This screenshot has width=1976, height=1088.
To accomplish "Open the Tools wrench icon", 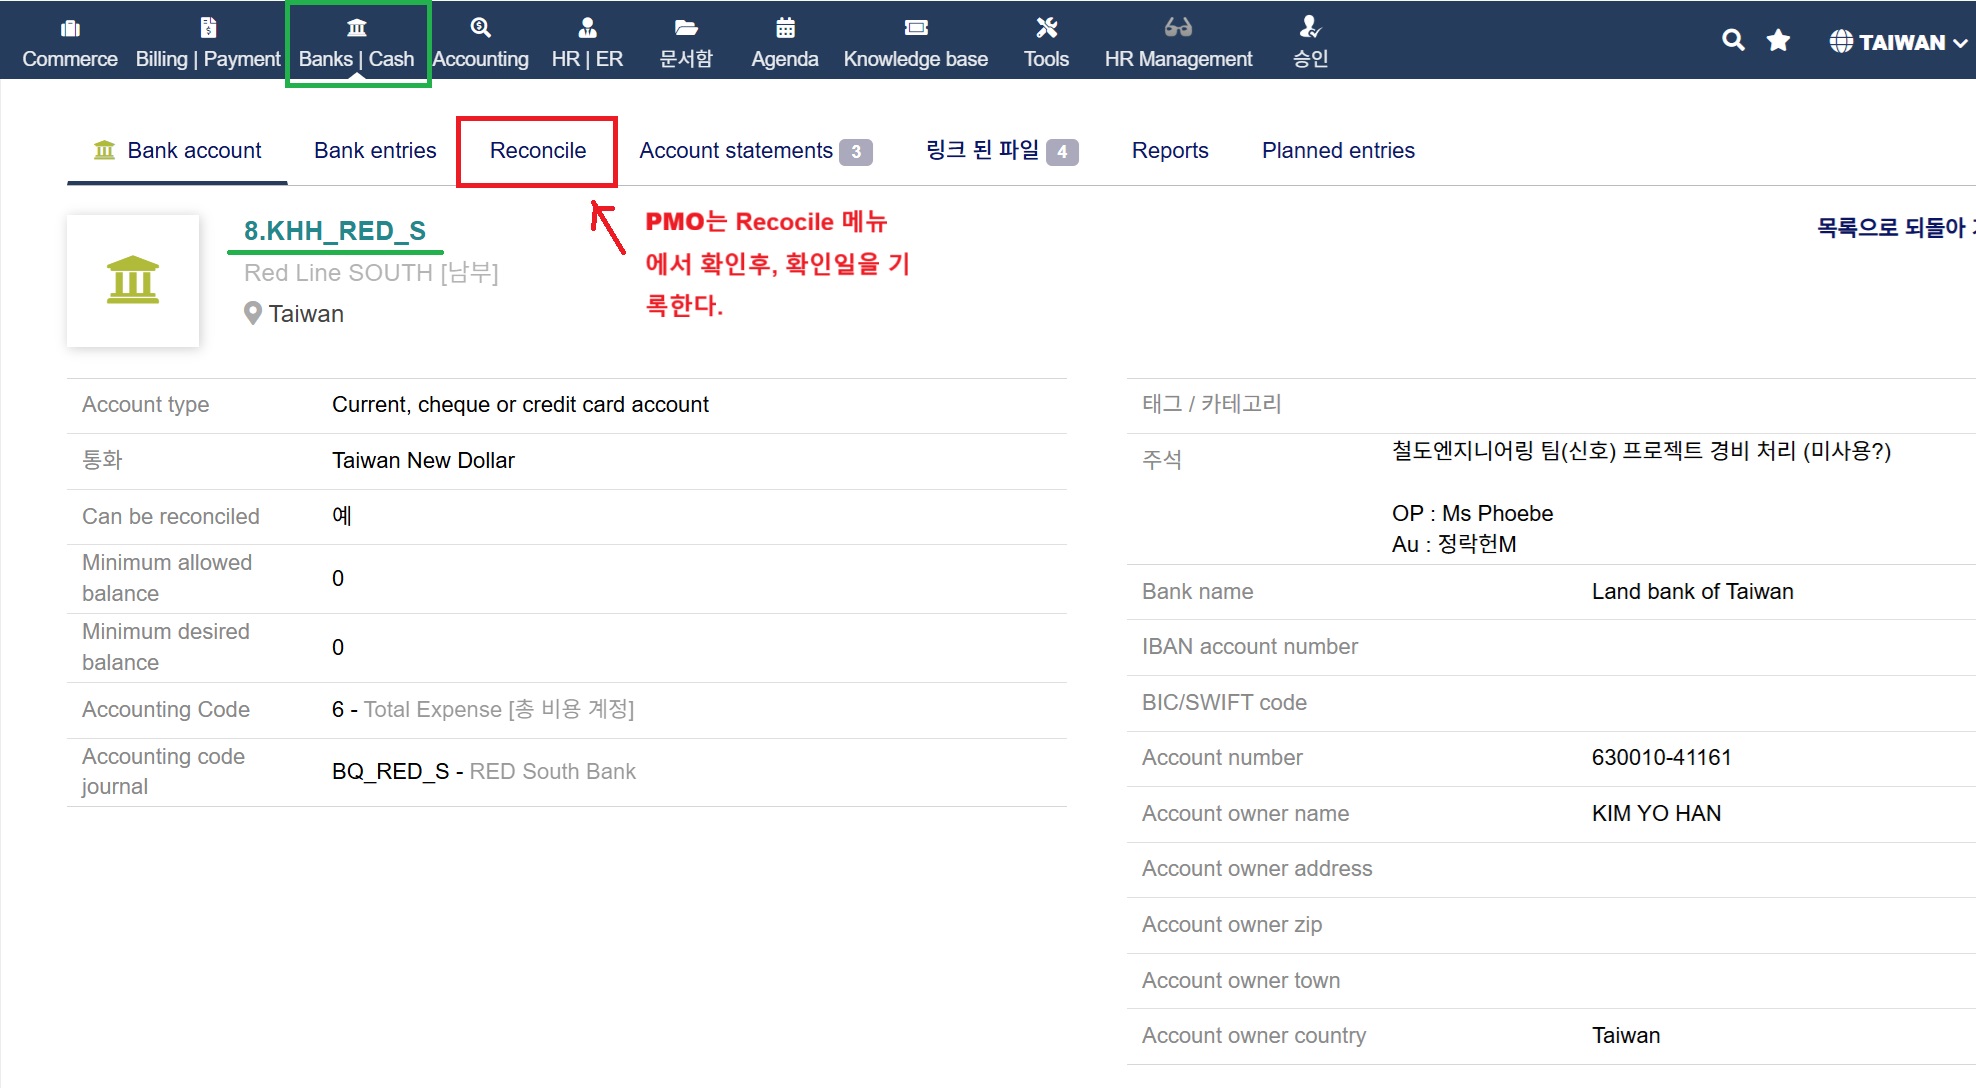I will [1046, 28].
